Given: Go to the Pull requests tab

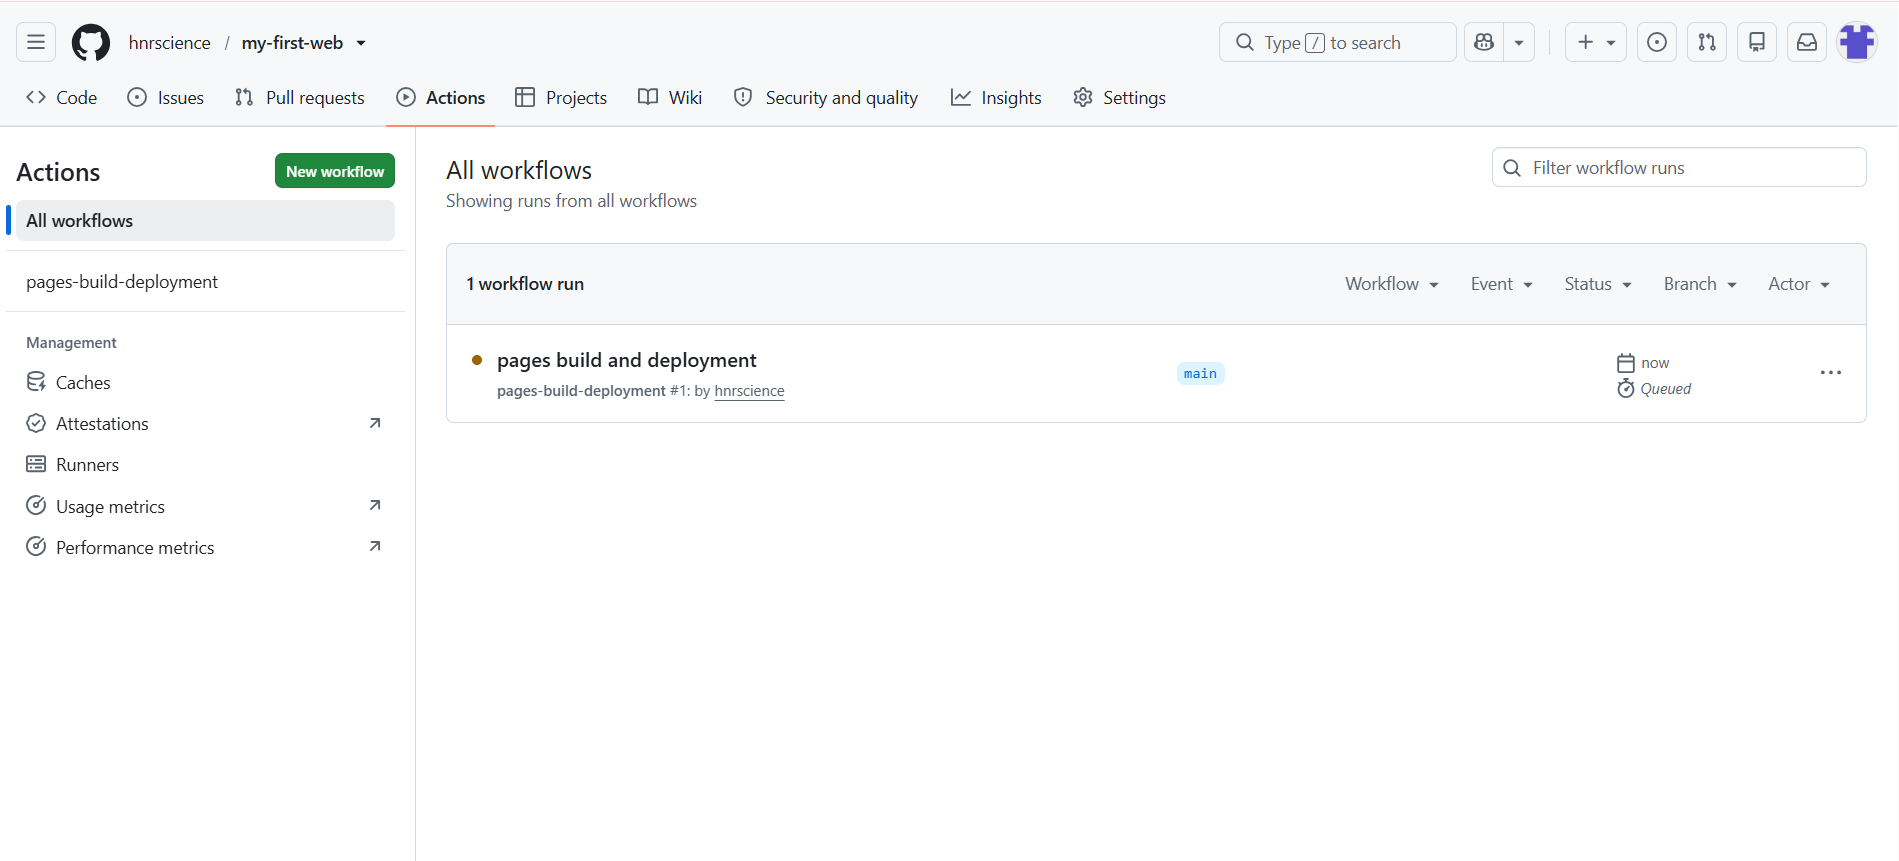Looking at the screenshot, I should pos(300,97).
